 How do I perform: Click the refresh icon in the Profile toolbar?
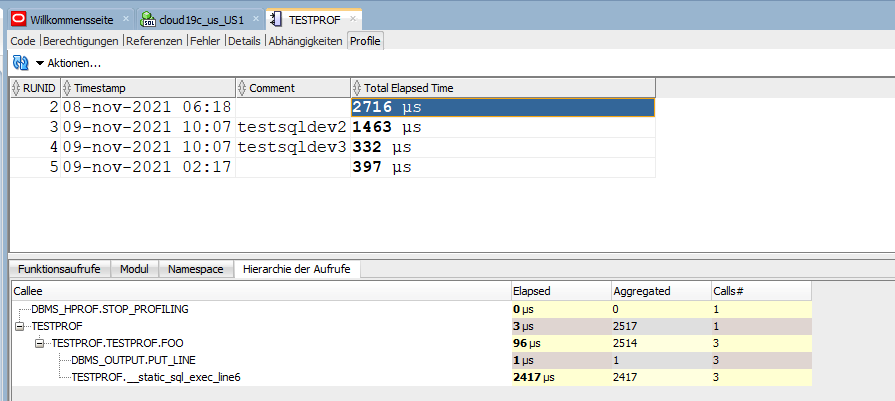tap(21, 63)
